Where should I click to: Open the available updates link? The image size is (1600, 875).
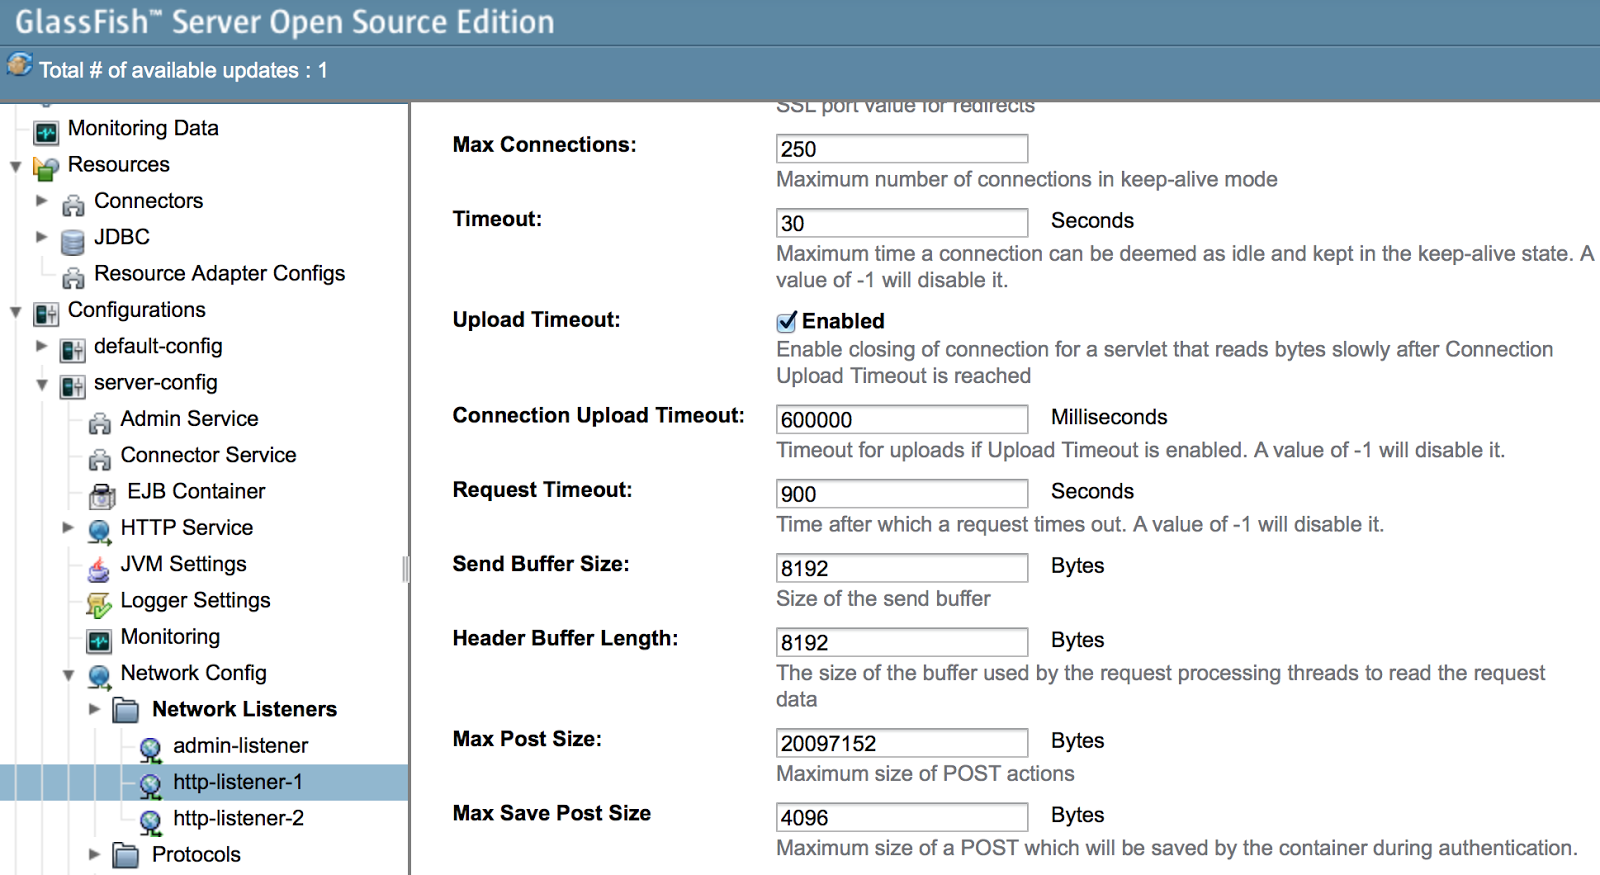point(183,70)
